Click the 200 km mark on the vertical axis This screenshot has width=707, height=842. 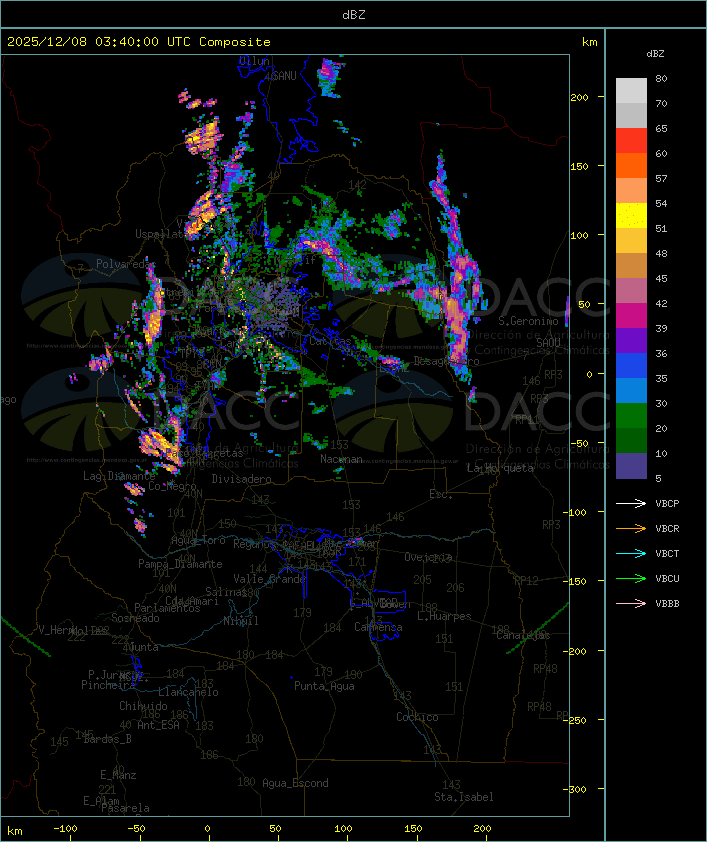click(579, 97)
